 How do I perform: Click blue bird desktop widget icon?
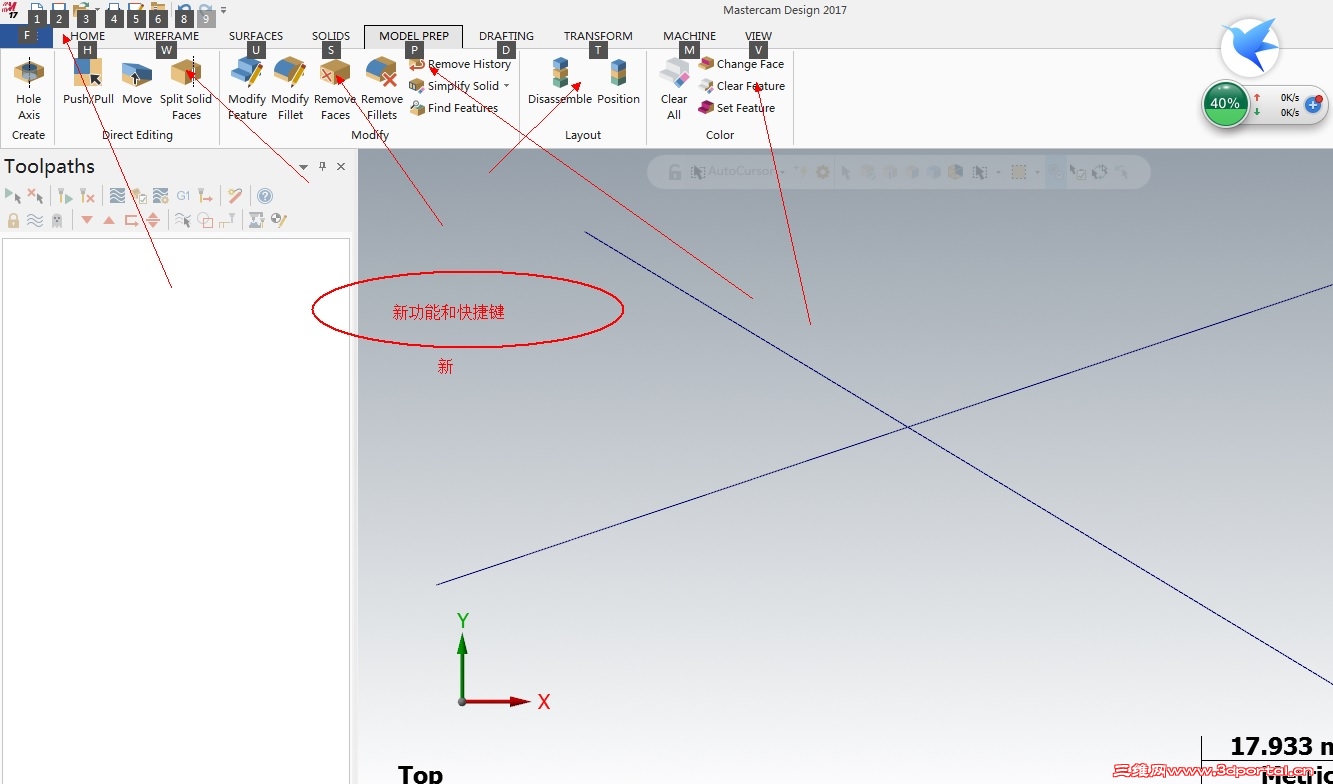coord(1250,47)
